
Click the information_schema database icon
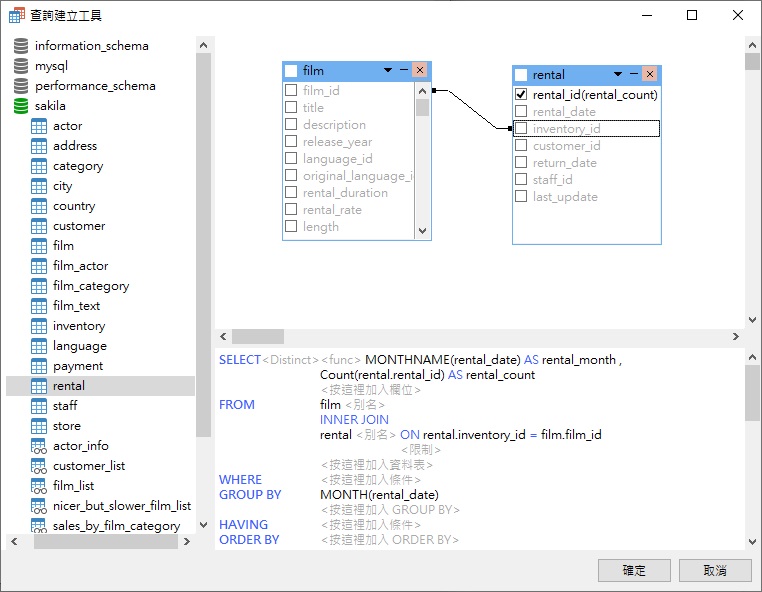[20, 46]
